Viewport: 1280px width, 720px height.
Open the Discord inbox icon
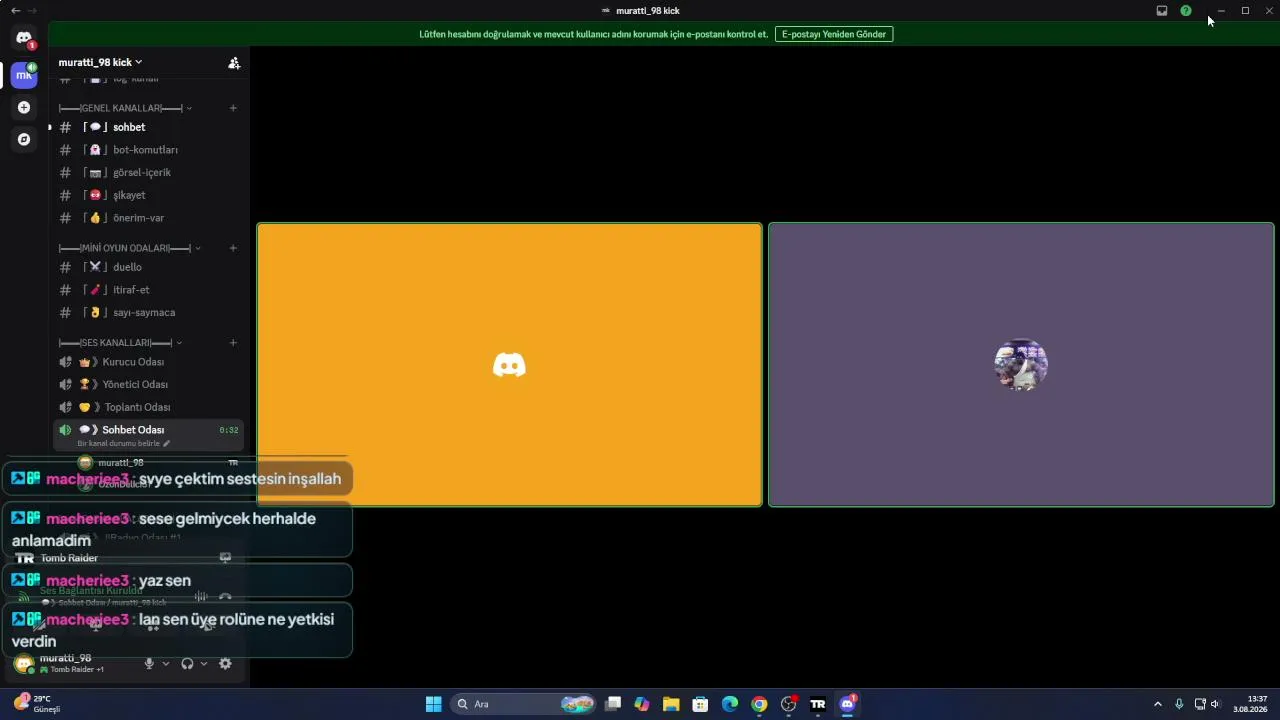tap(1162, 11)
